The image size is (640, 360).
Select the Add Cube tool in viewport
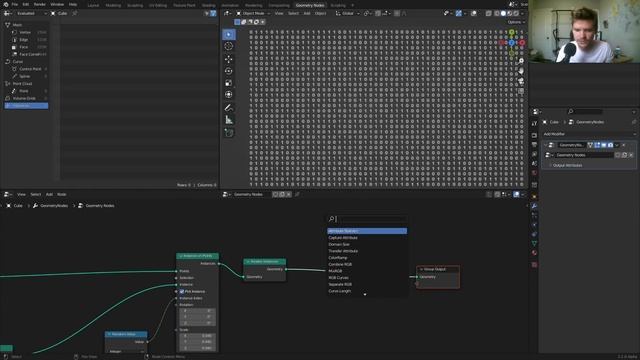click(x=229, y=133)
